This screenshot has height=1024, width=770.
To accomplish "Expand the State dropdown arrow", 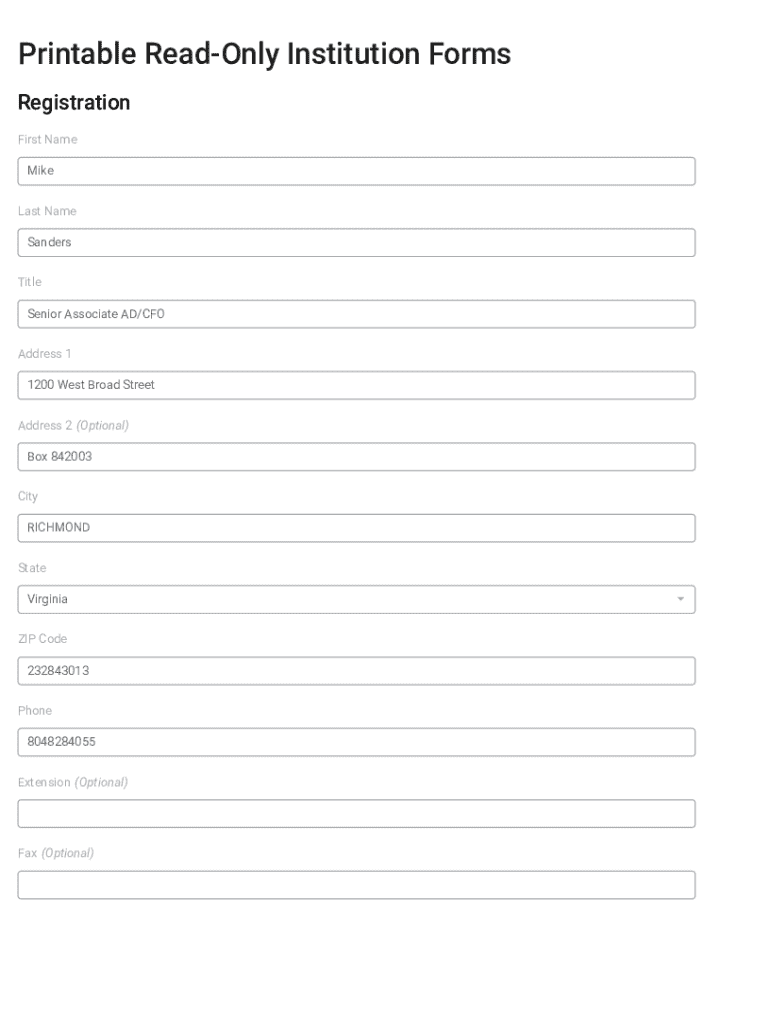I will [x=680, y=599].
